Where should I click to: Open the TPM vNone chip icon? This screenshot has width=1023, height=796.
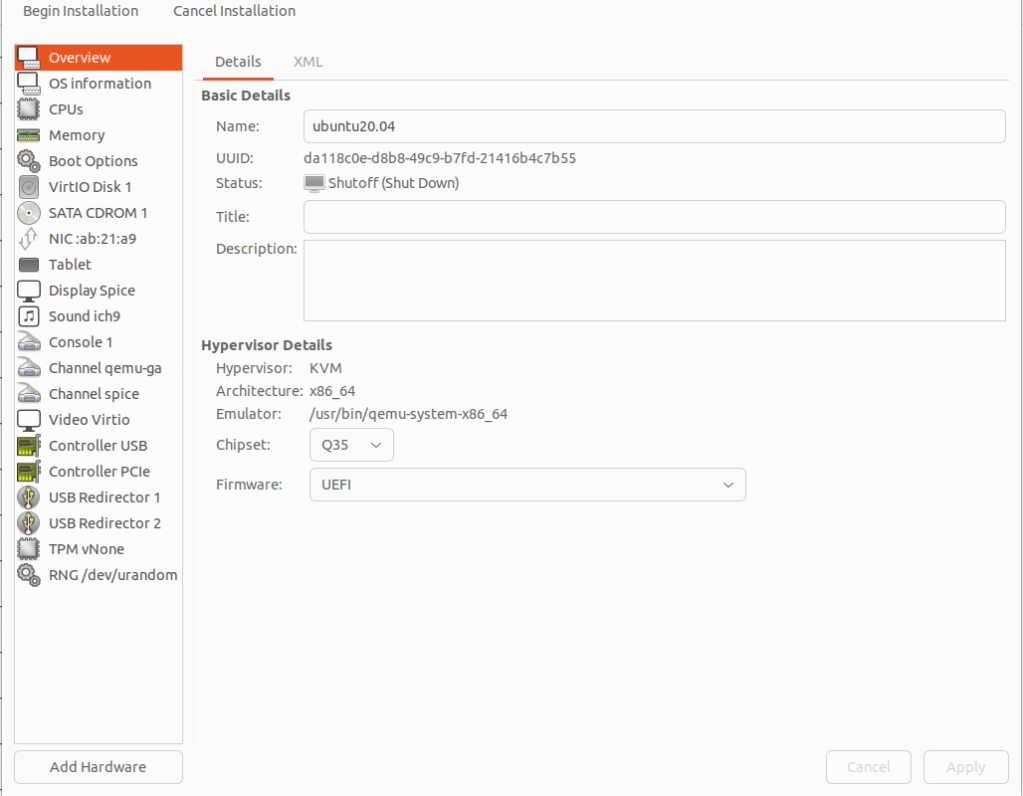tap(29, 549)
